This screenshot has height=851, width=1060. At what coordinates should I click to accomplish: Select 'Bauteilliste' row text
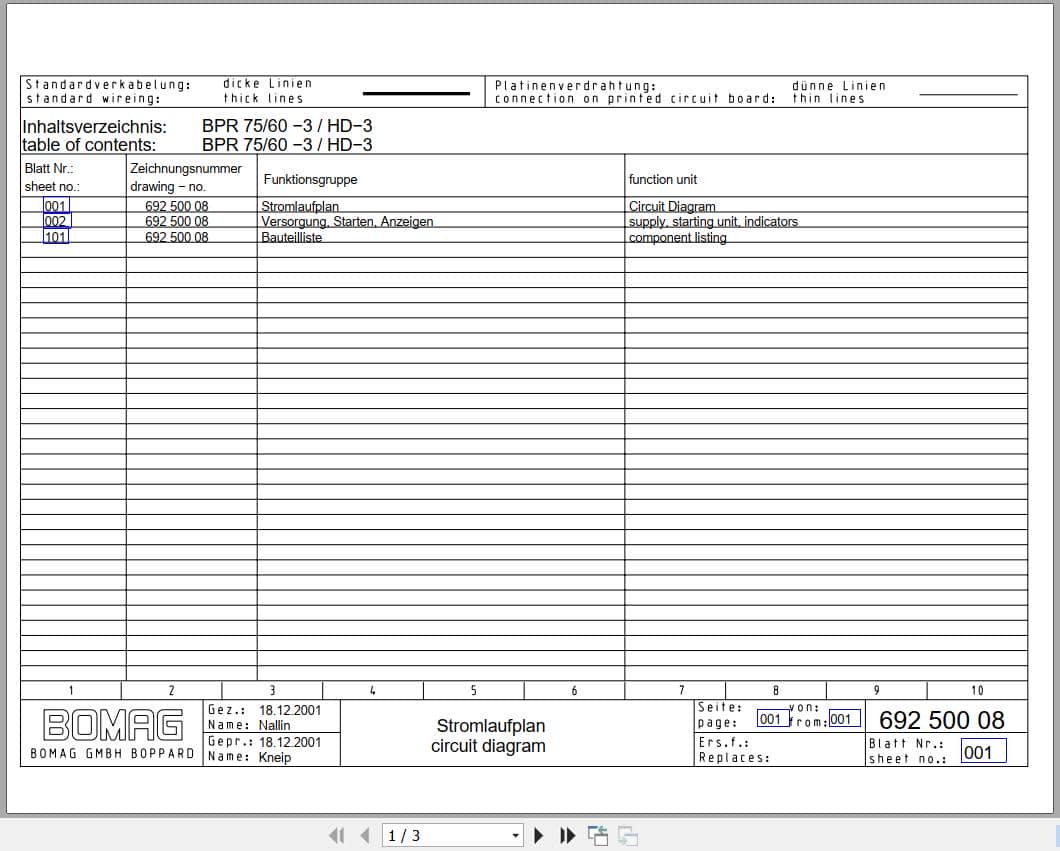click(x=291, y=237)
